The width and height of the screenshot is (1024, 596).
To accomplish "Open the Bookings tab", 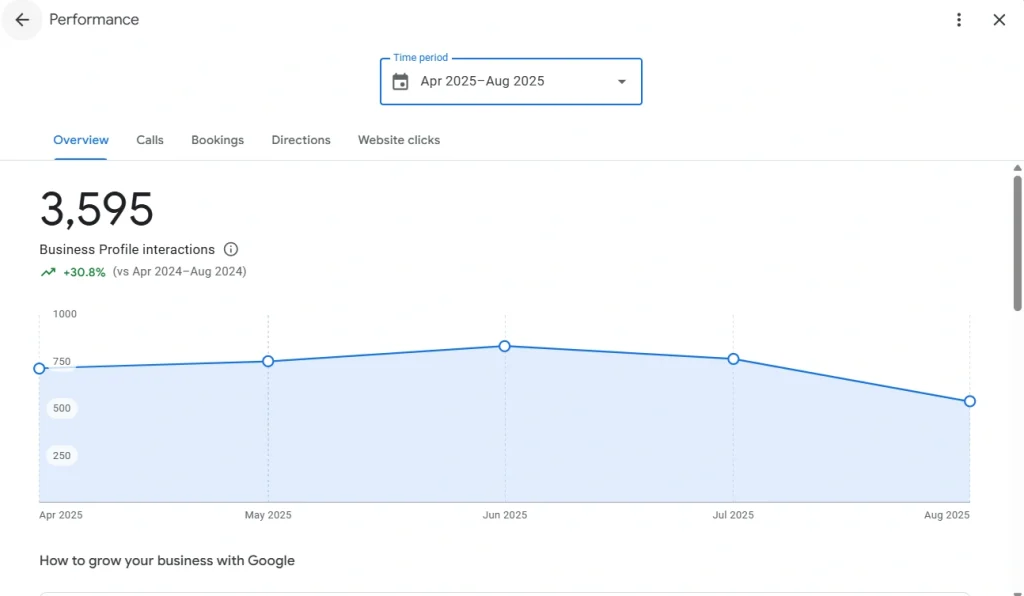I will [217, 140].
